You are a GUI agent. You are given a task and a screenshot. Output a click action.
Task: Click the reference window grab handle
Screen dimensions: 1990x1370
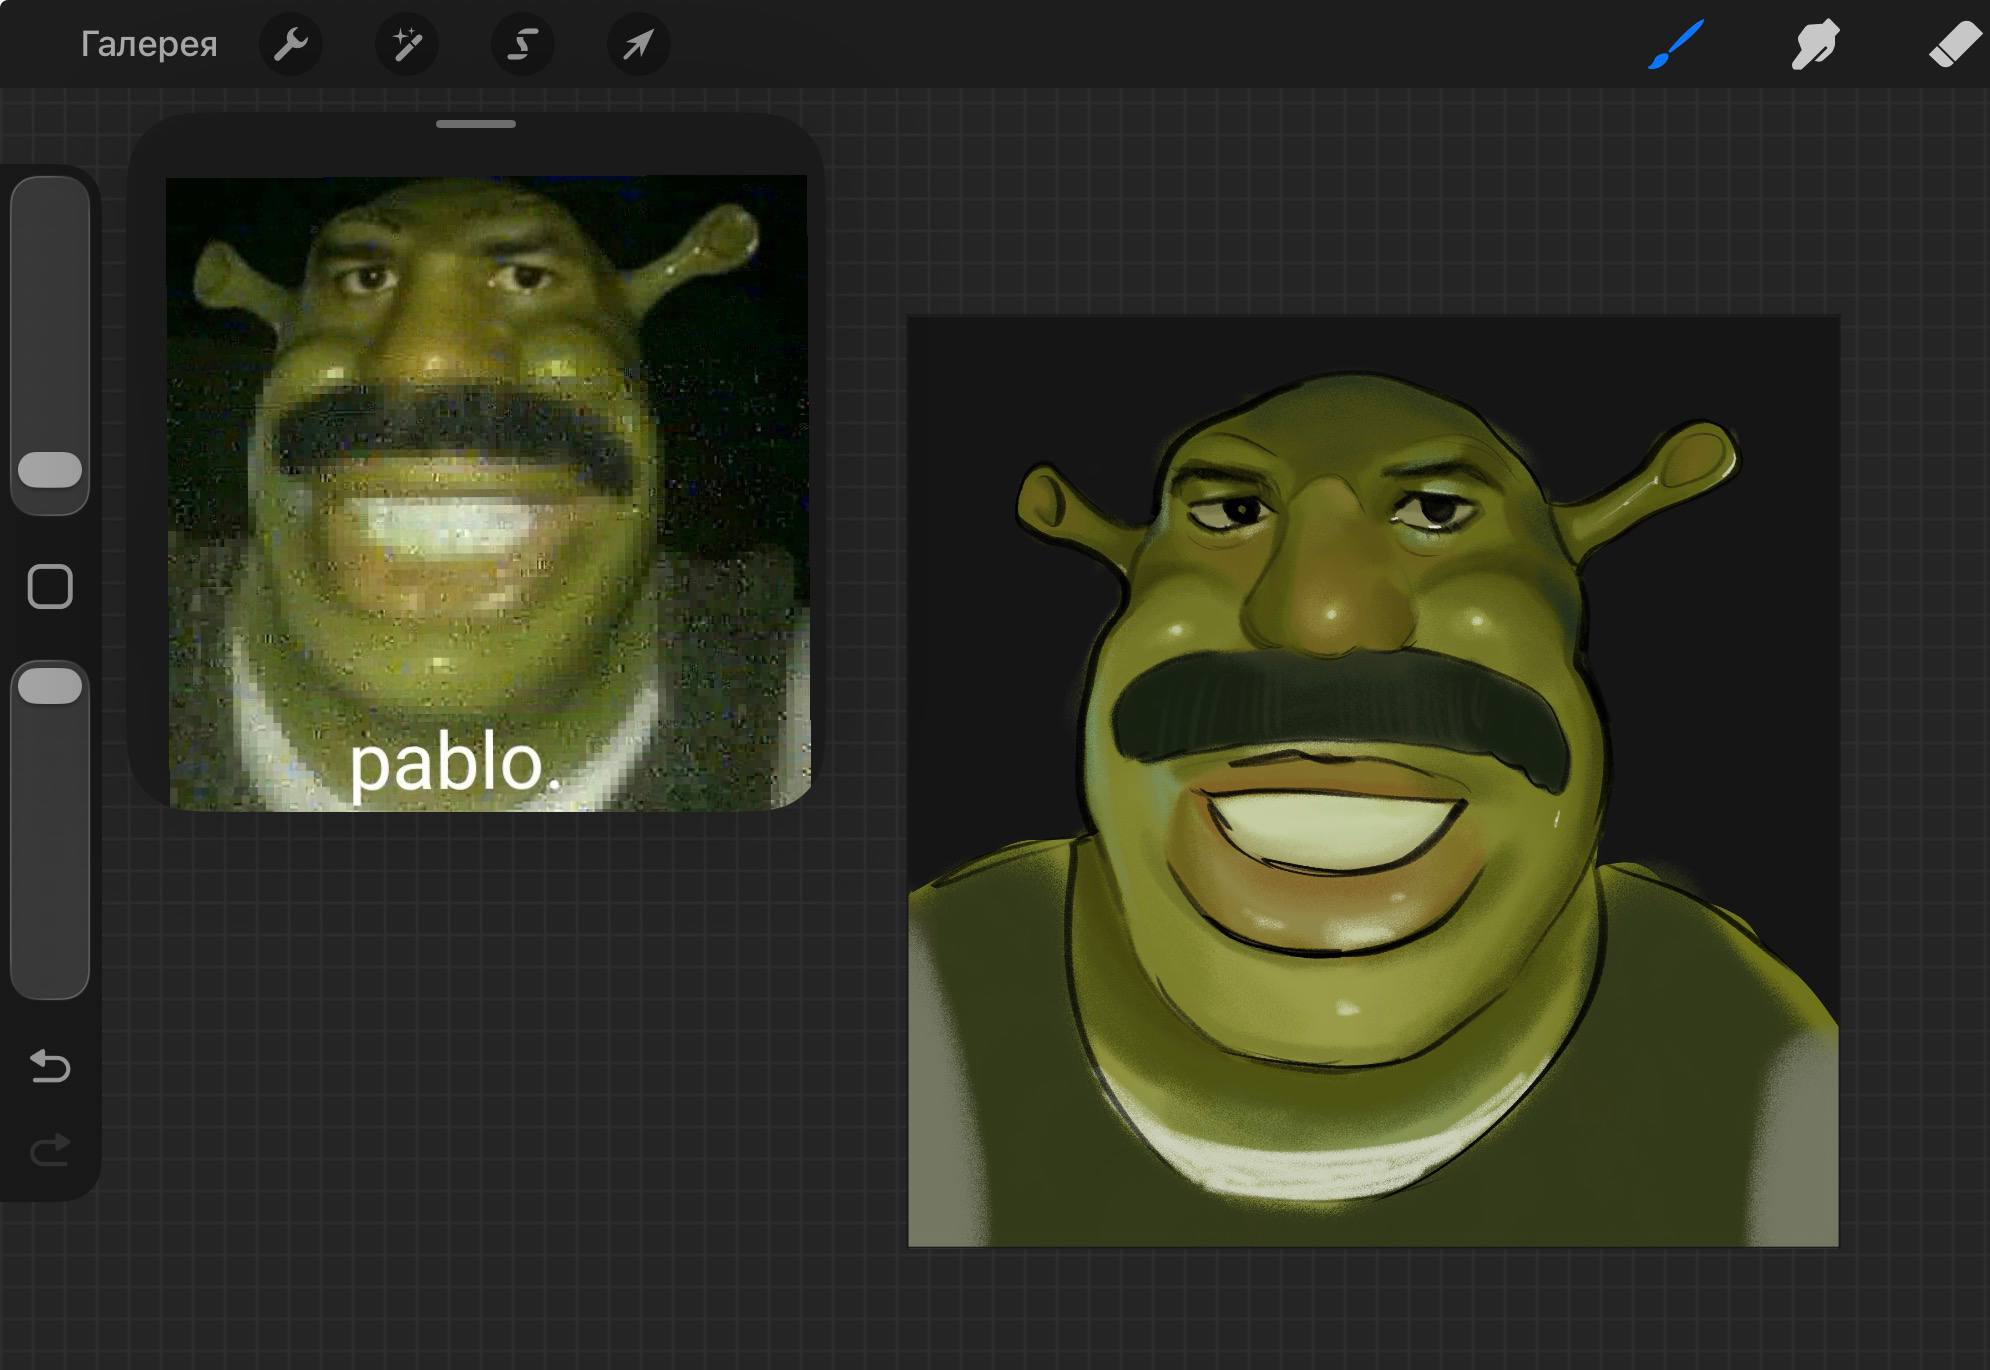click(x=476, y=124)
